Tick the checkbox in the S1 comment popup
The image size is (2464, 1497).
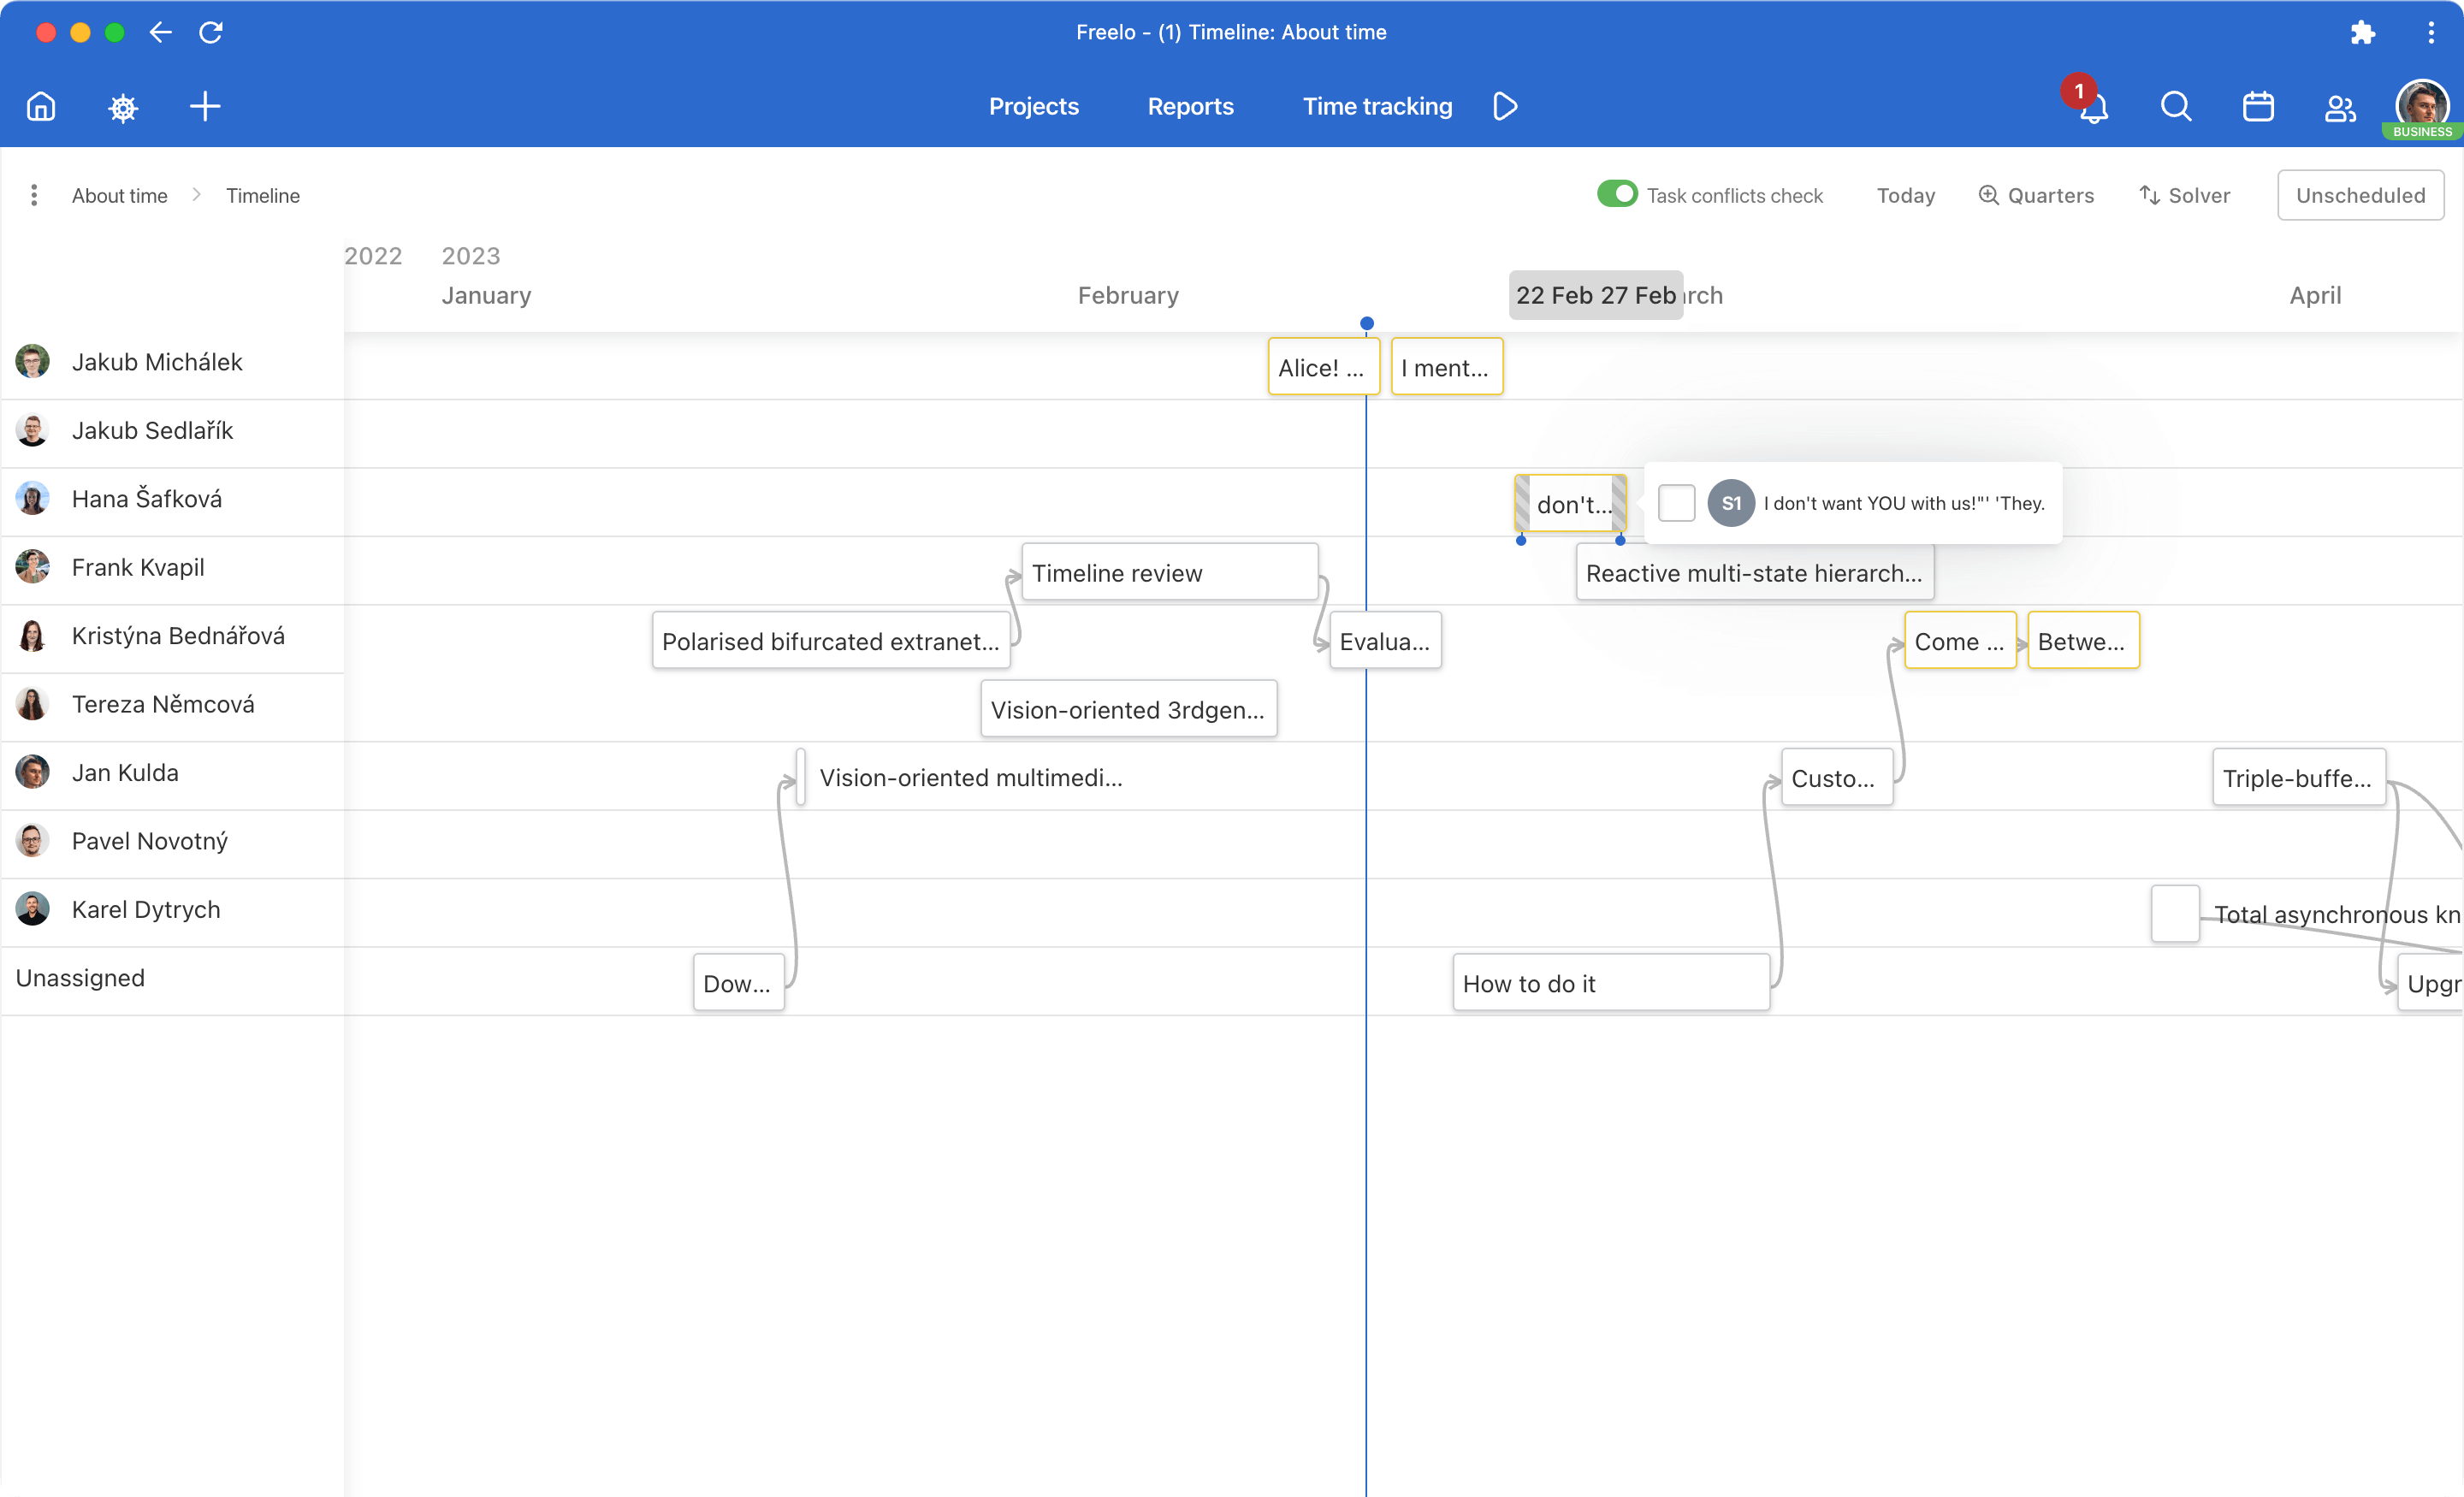point(1677,503)
